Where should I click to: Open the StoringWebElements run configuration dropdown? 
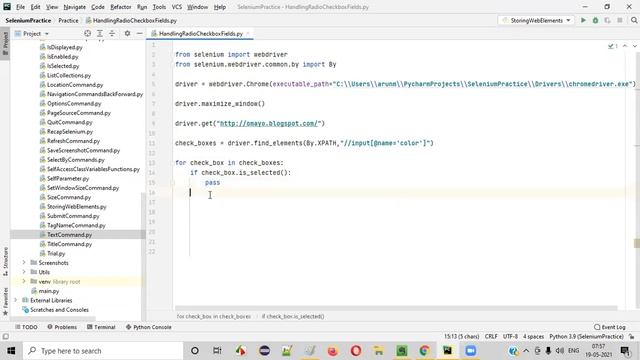536,20
